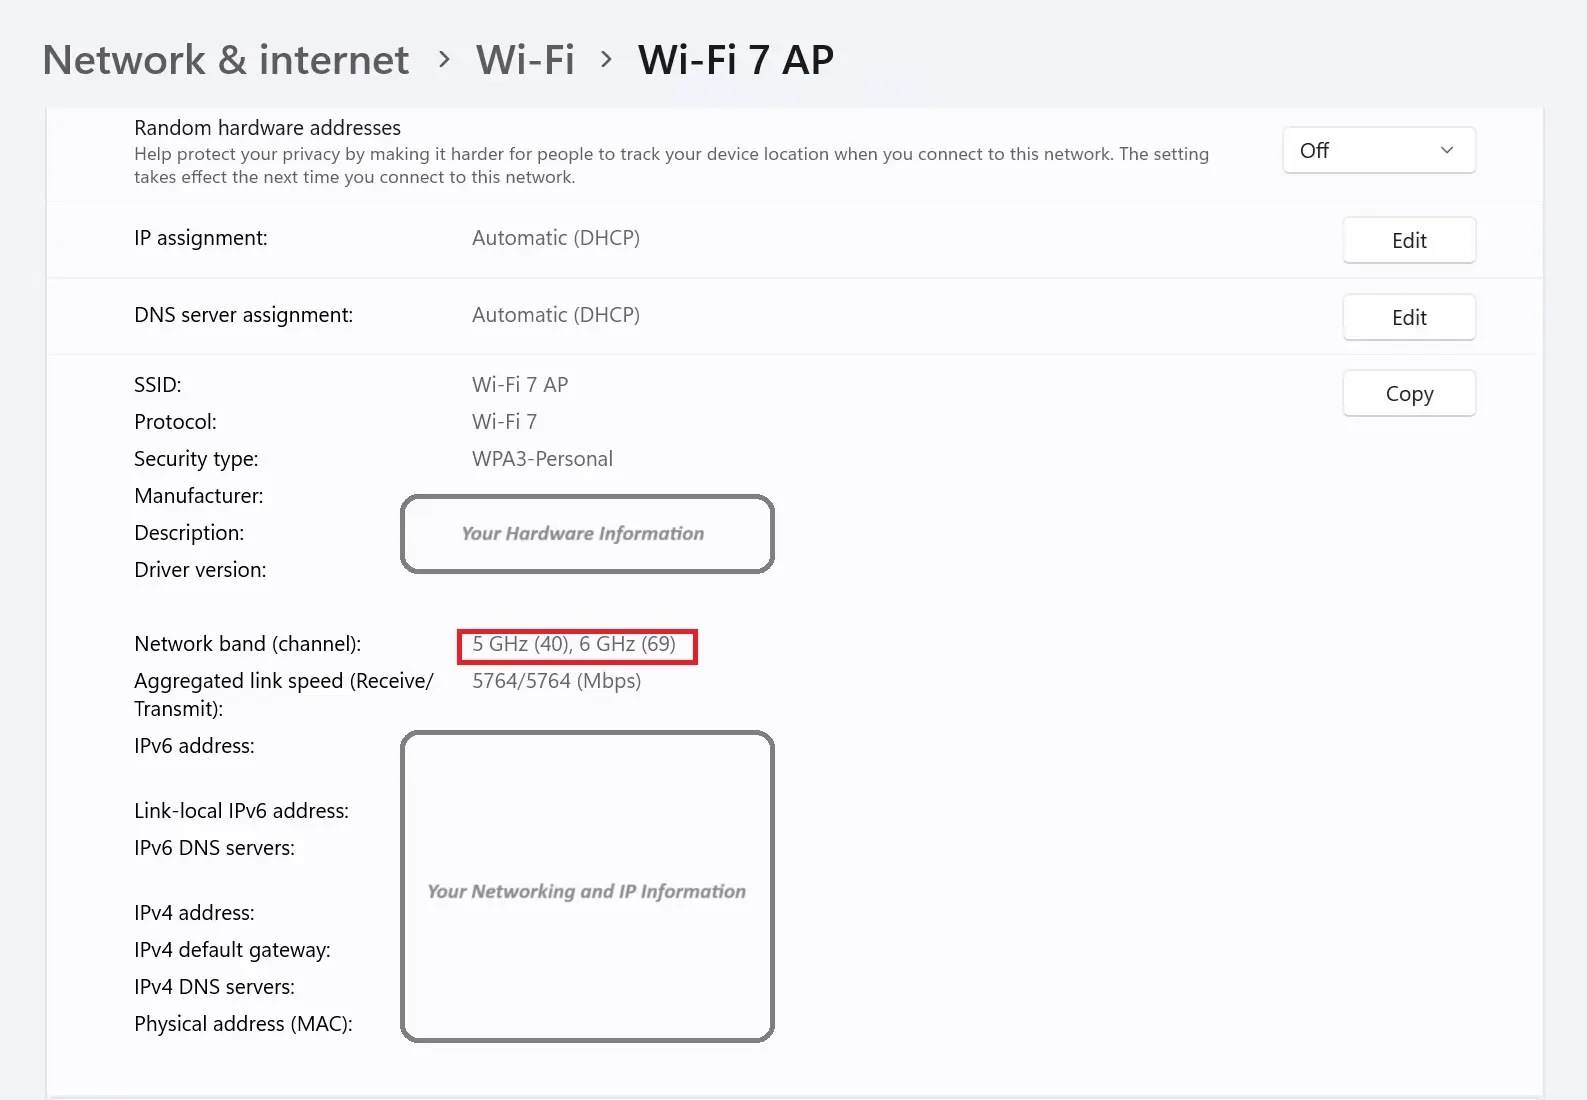The width and height of the screenshot is (1587, 1100).
Task: Select the DNS assignment value Automatic (DHCP)
Action: point(556,315)
